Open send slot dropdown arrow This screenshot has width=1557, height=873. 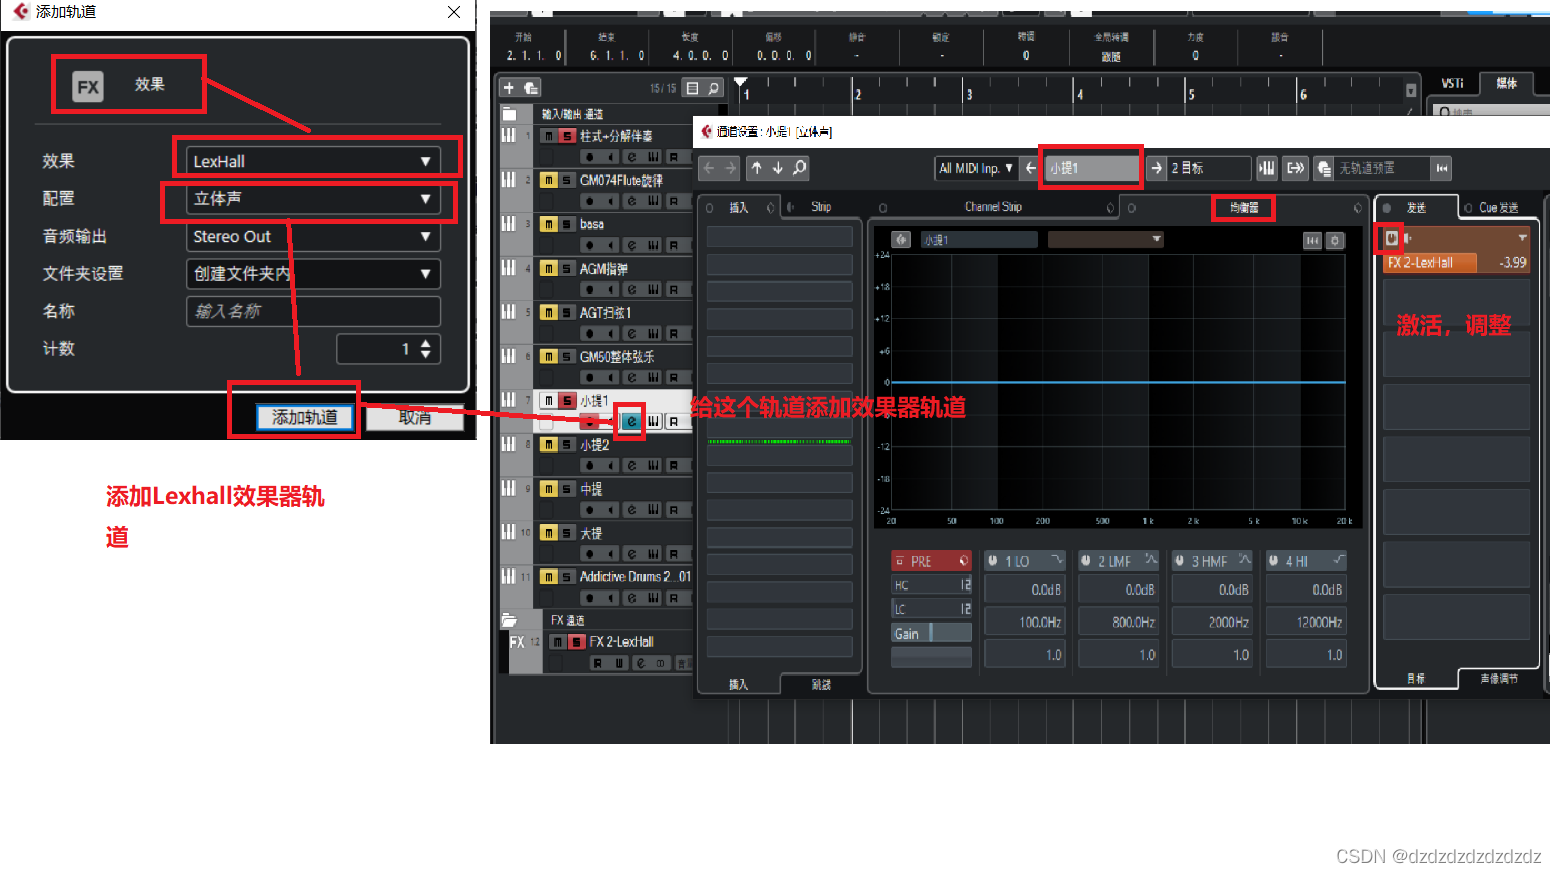[1522, 238]
